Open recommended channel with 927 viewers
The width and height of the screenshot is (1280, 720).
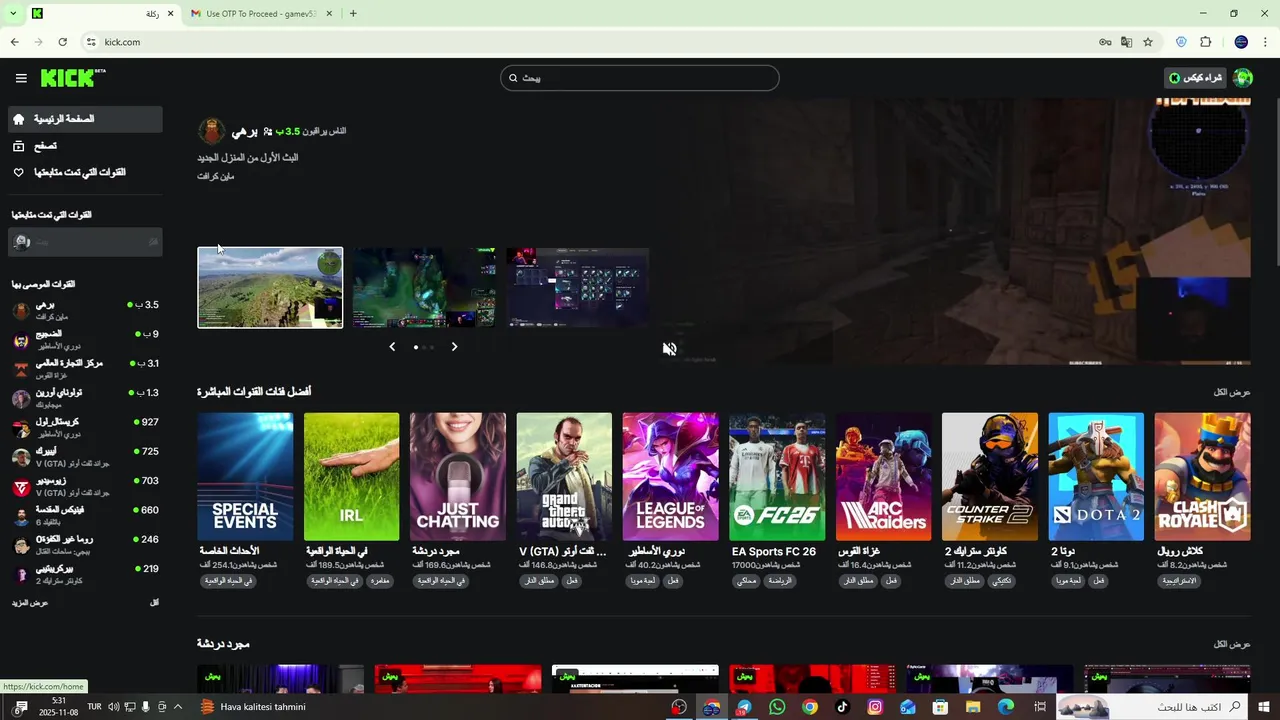[85, 427]
